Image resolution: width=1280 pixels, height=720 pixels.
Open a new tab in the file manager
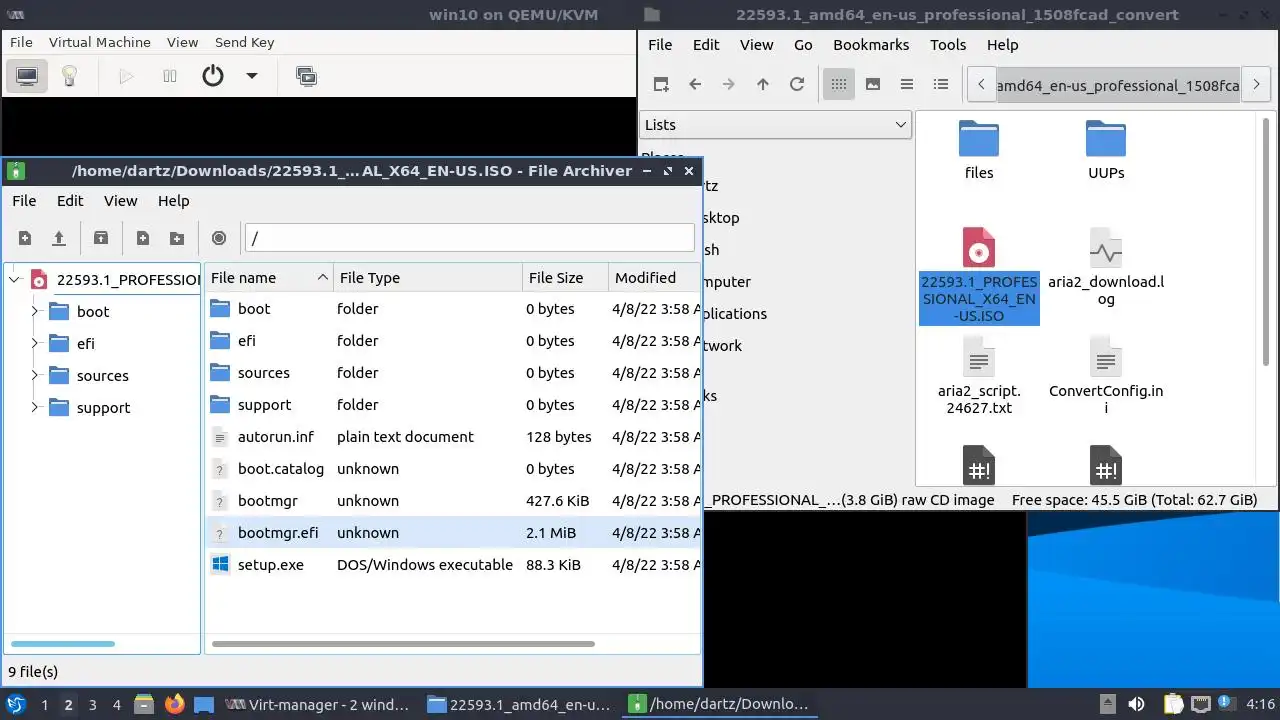661,84
